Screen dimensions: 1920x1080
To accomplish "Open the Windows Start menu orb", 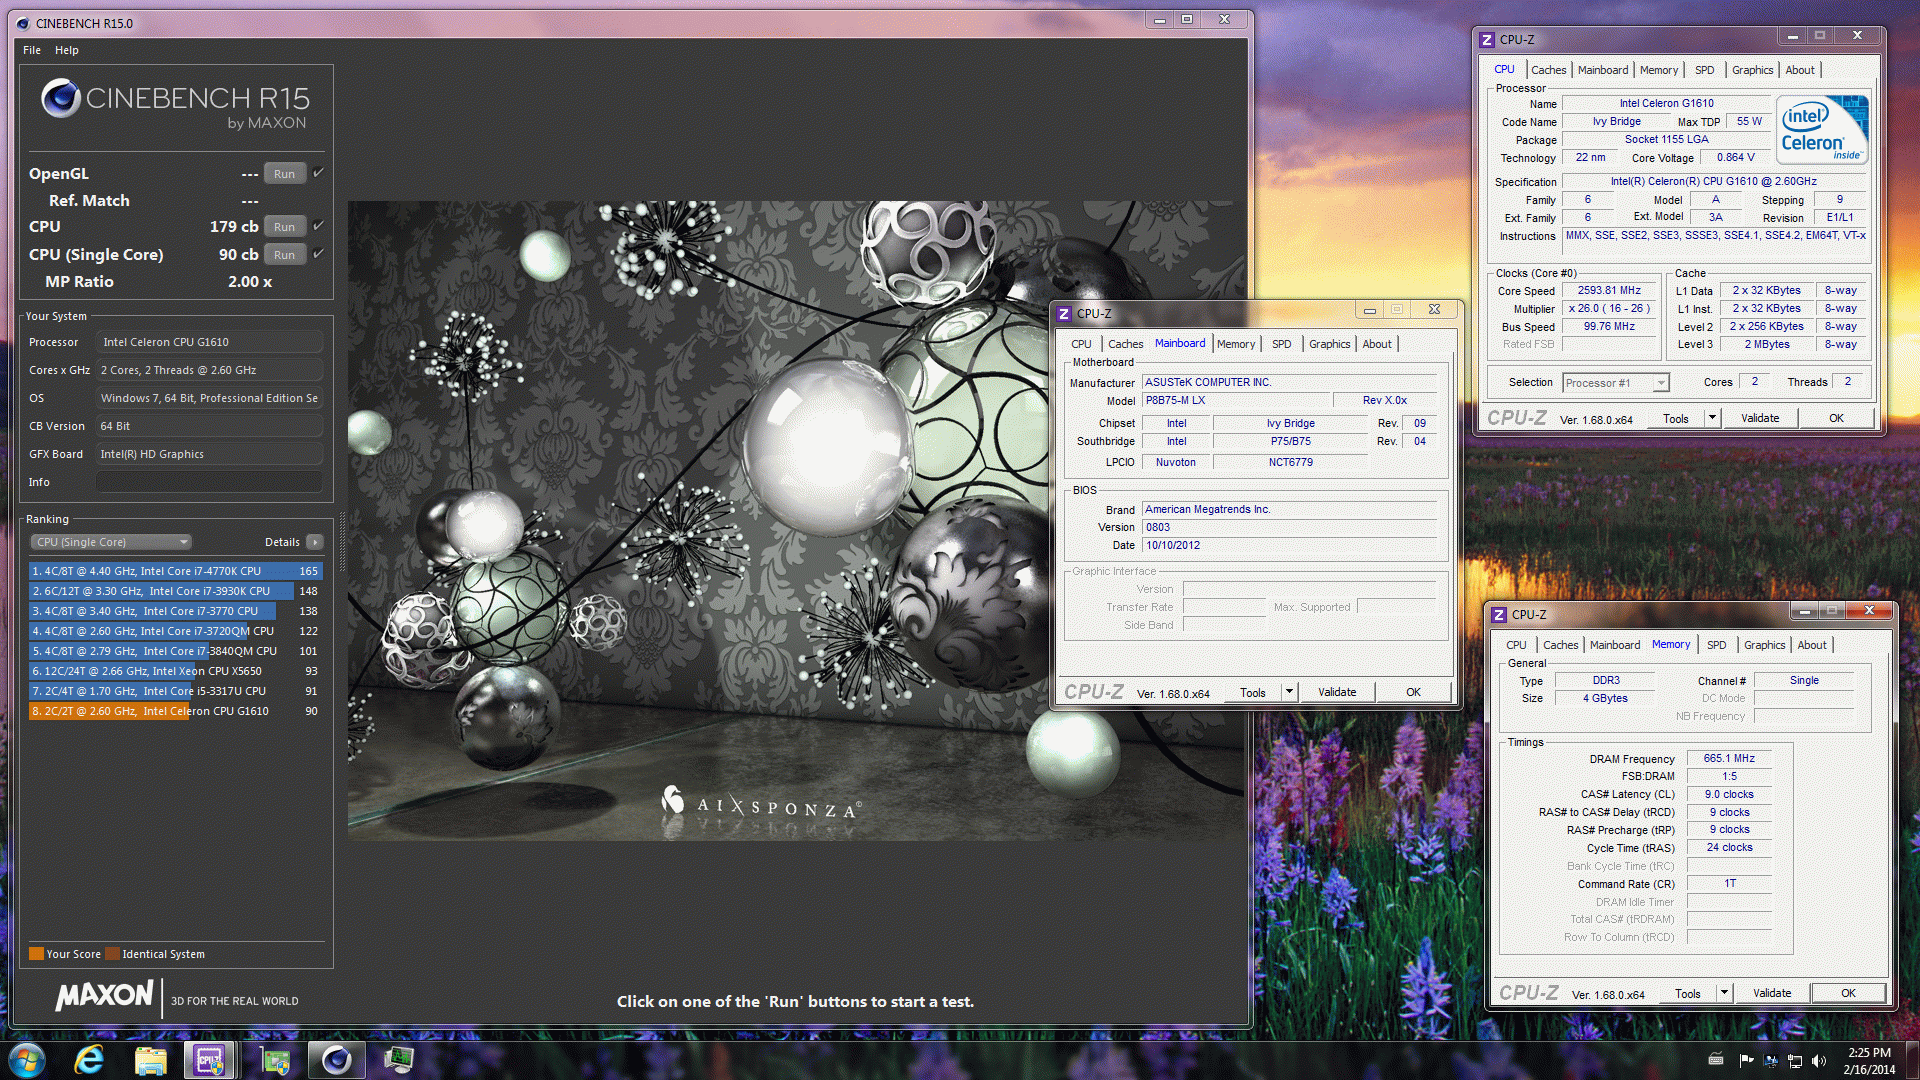I will point(27,1060).
